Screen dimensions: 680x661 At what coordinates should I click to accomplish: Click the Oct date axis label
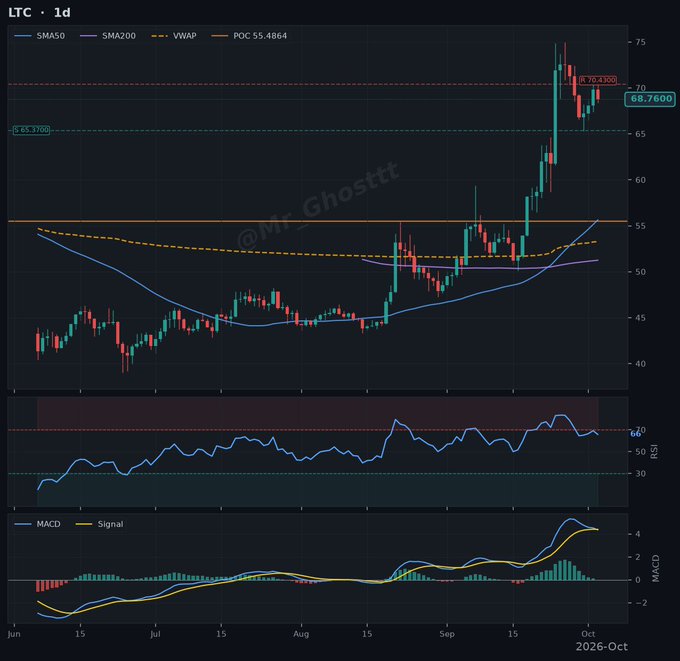tap(588, 634)
